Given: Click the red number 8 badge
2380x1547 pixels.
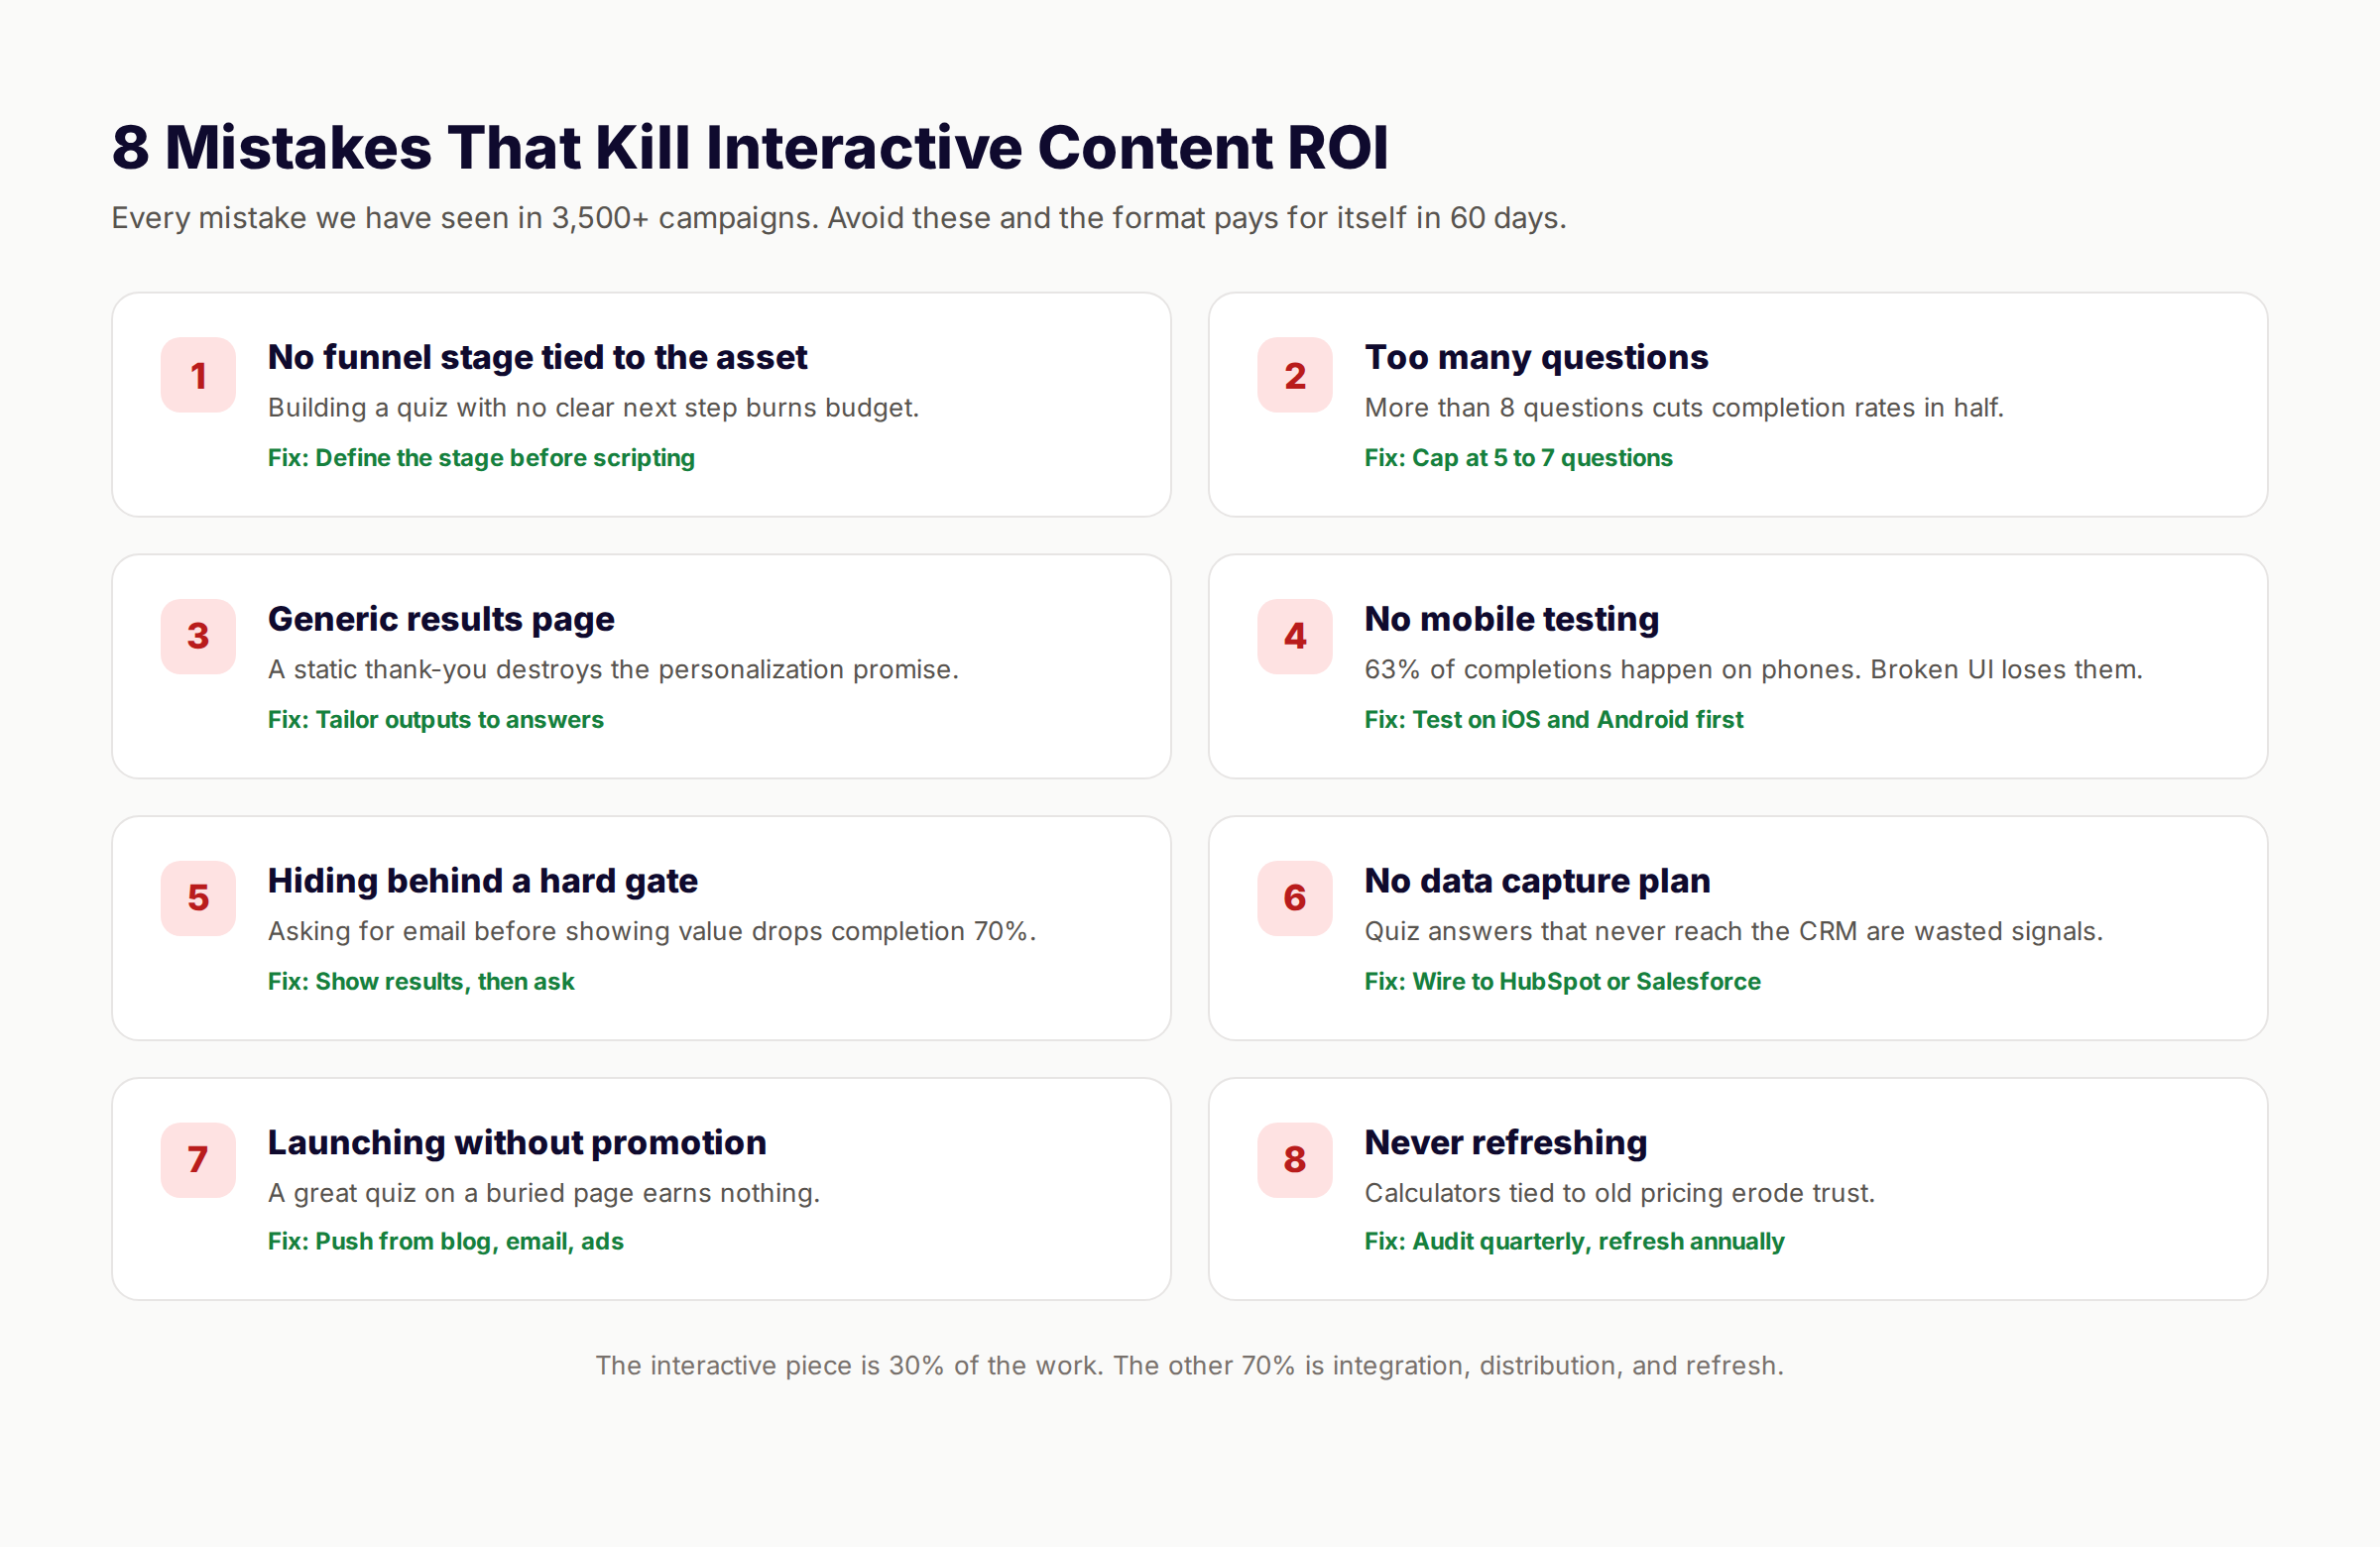Looking at the screenshot, I should 1295,1160.
